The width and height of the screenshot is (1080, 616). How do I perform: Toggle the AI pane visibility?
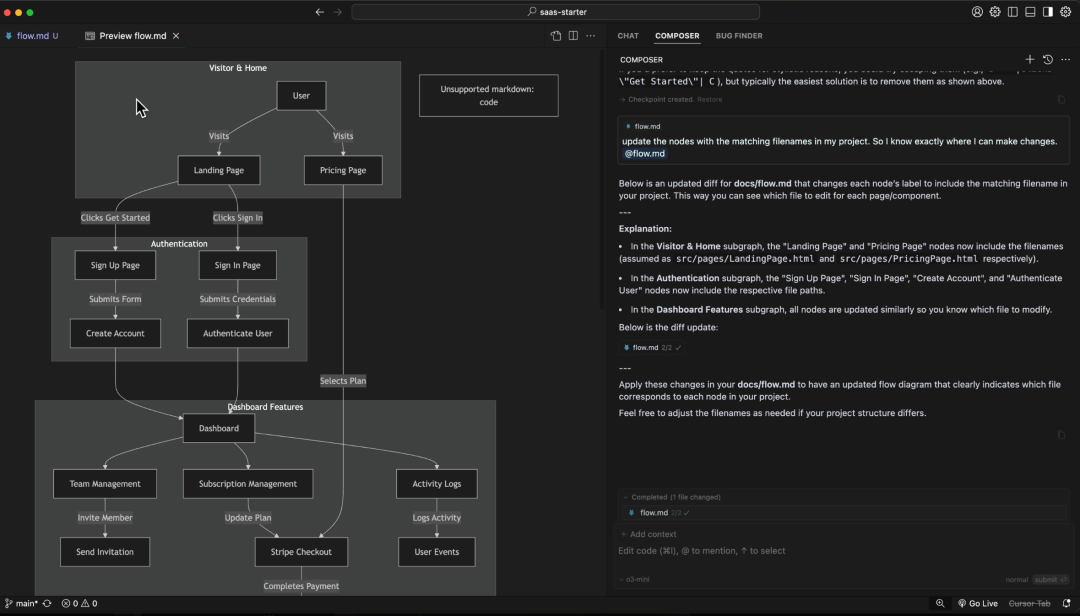[x=1048, y=12]
